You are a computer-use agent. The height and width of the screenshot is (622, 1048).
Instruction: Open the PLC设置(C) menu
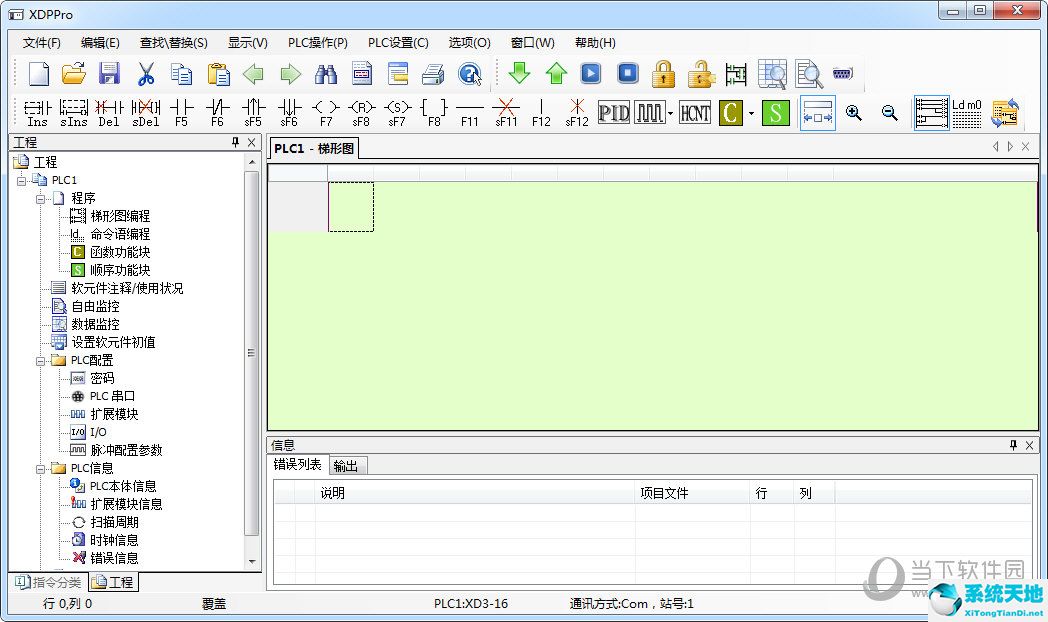point(398,43)
